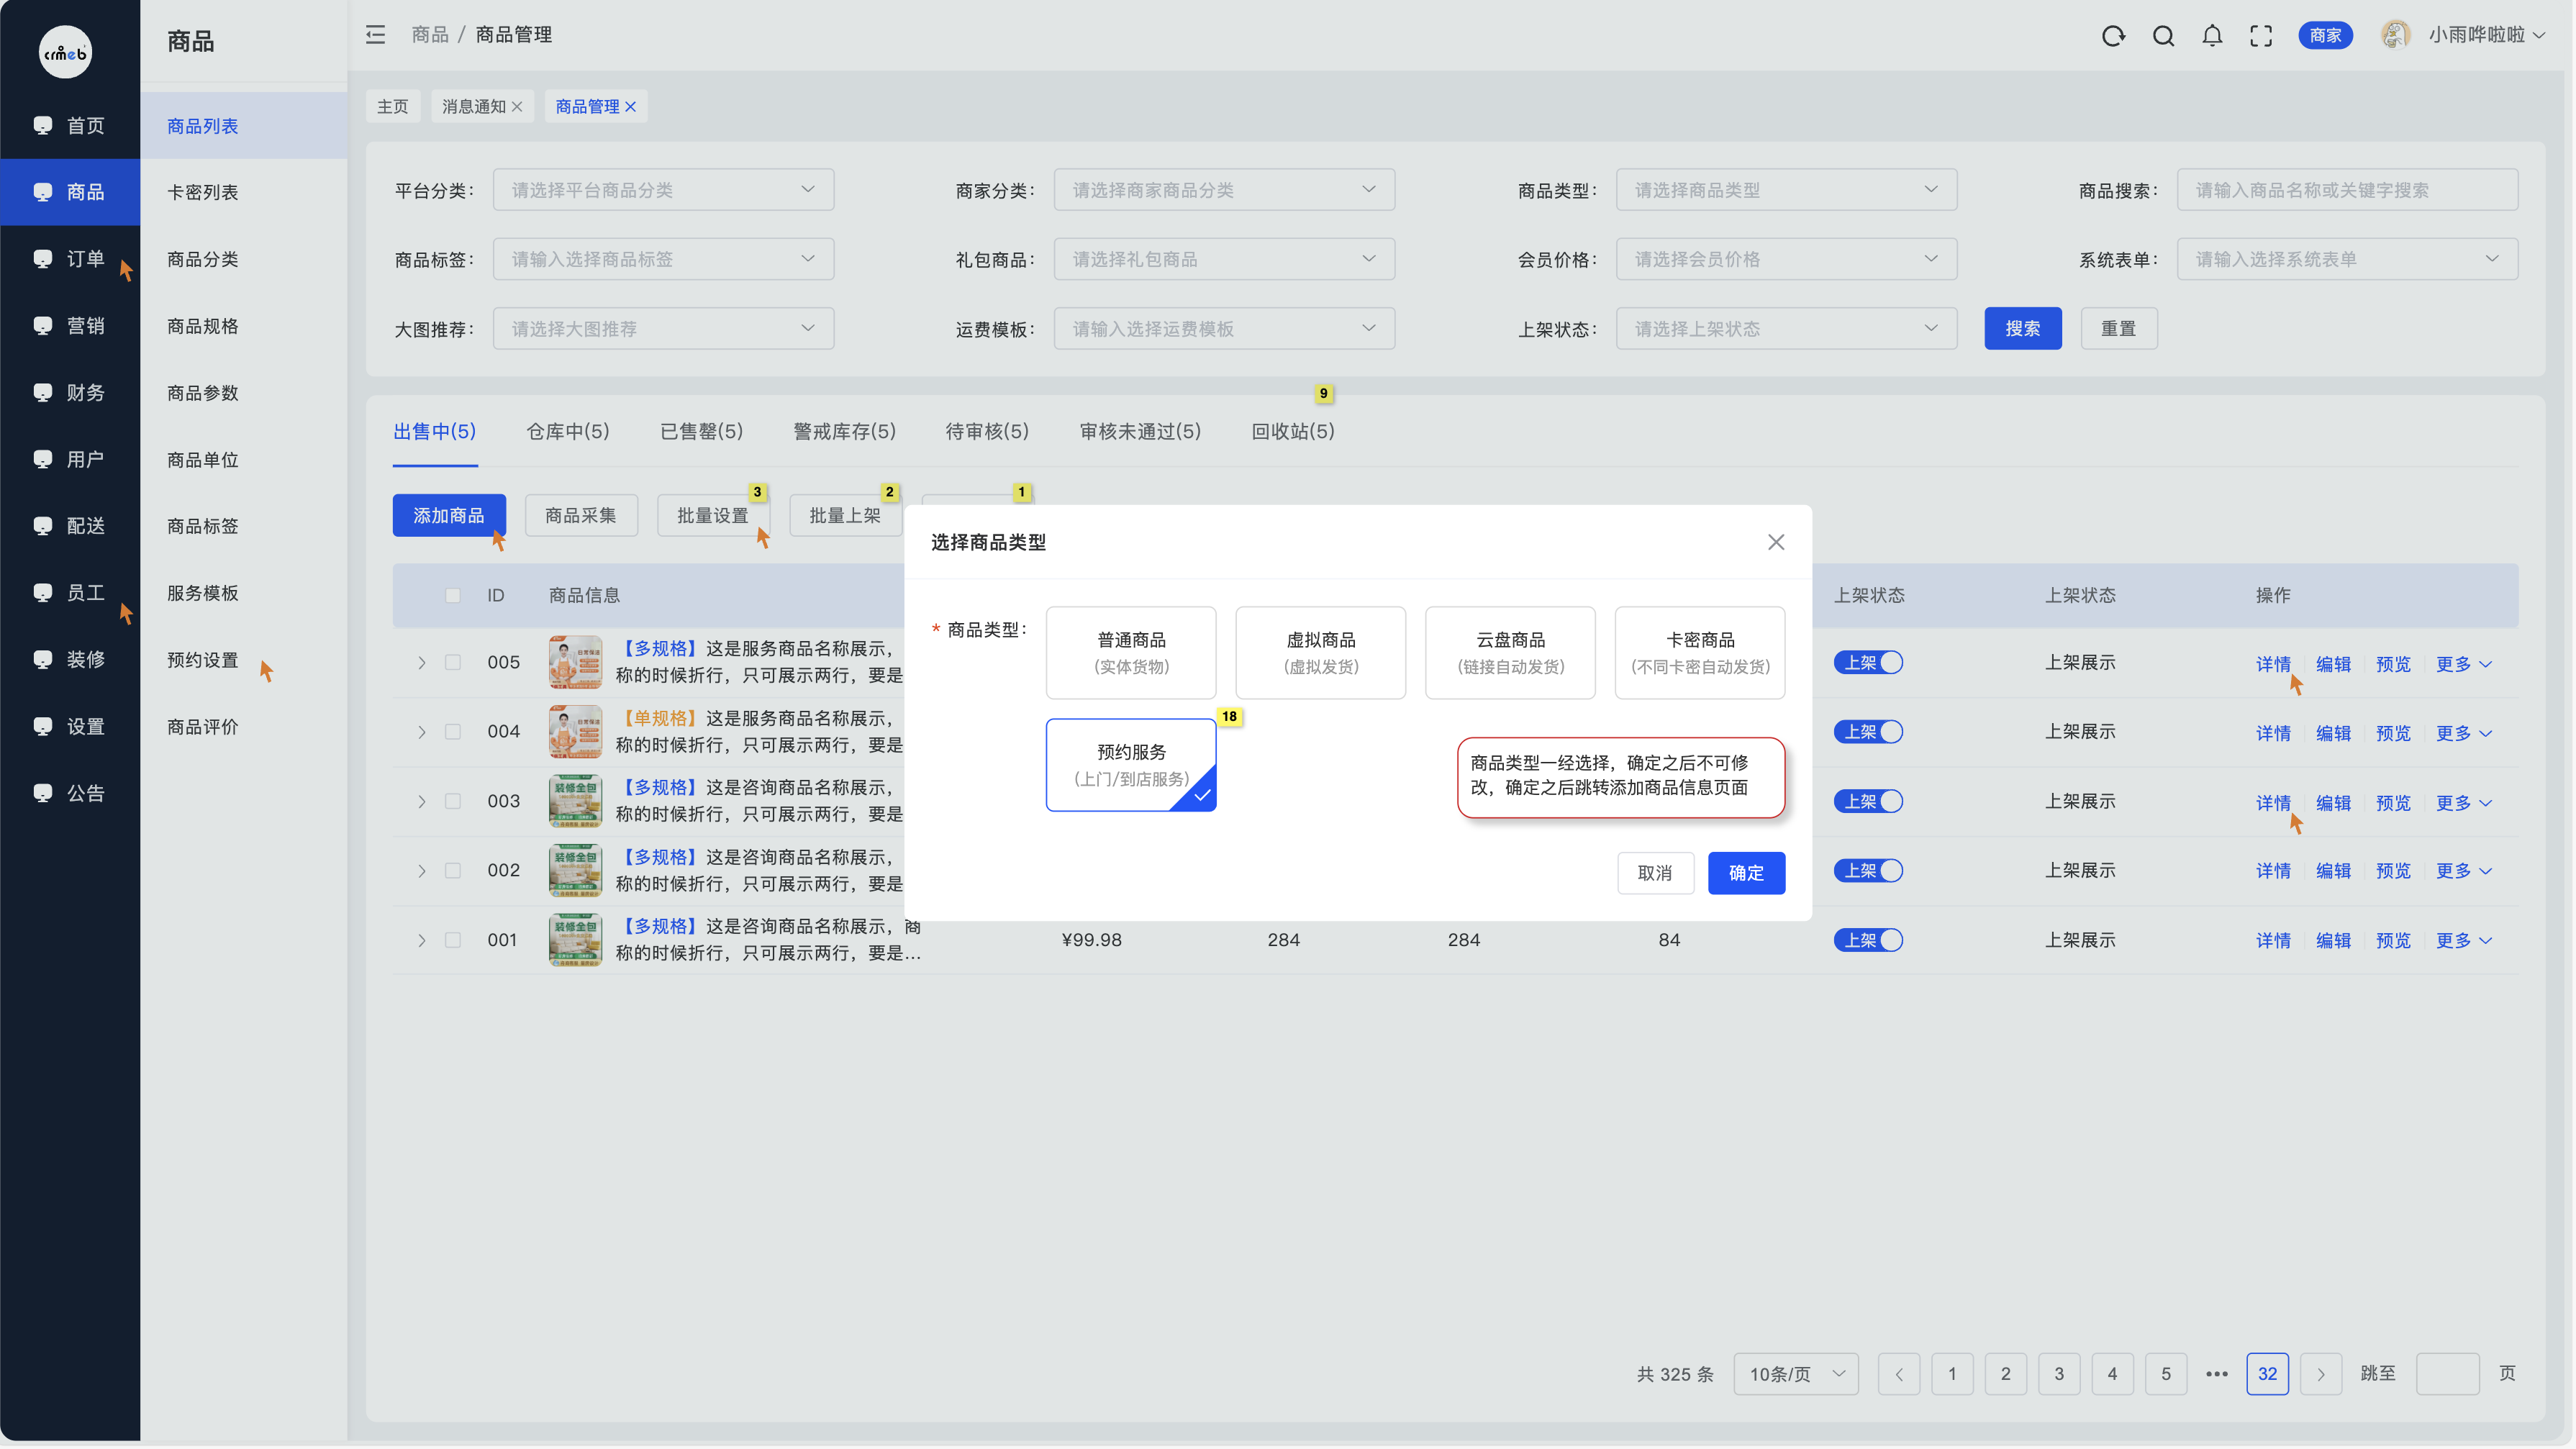
Task: Select the 普通商品 product type
Action: (x=1131, y=652)
